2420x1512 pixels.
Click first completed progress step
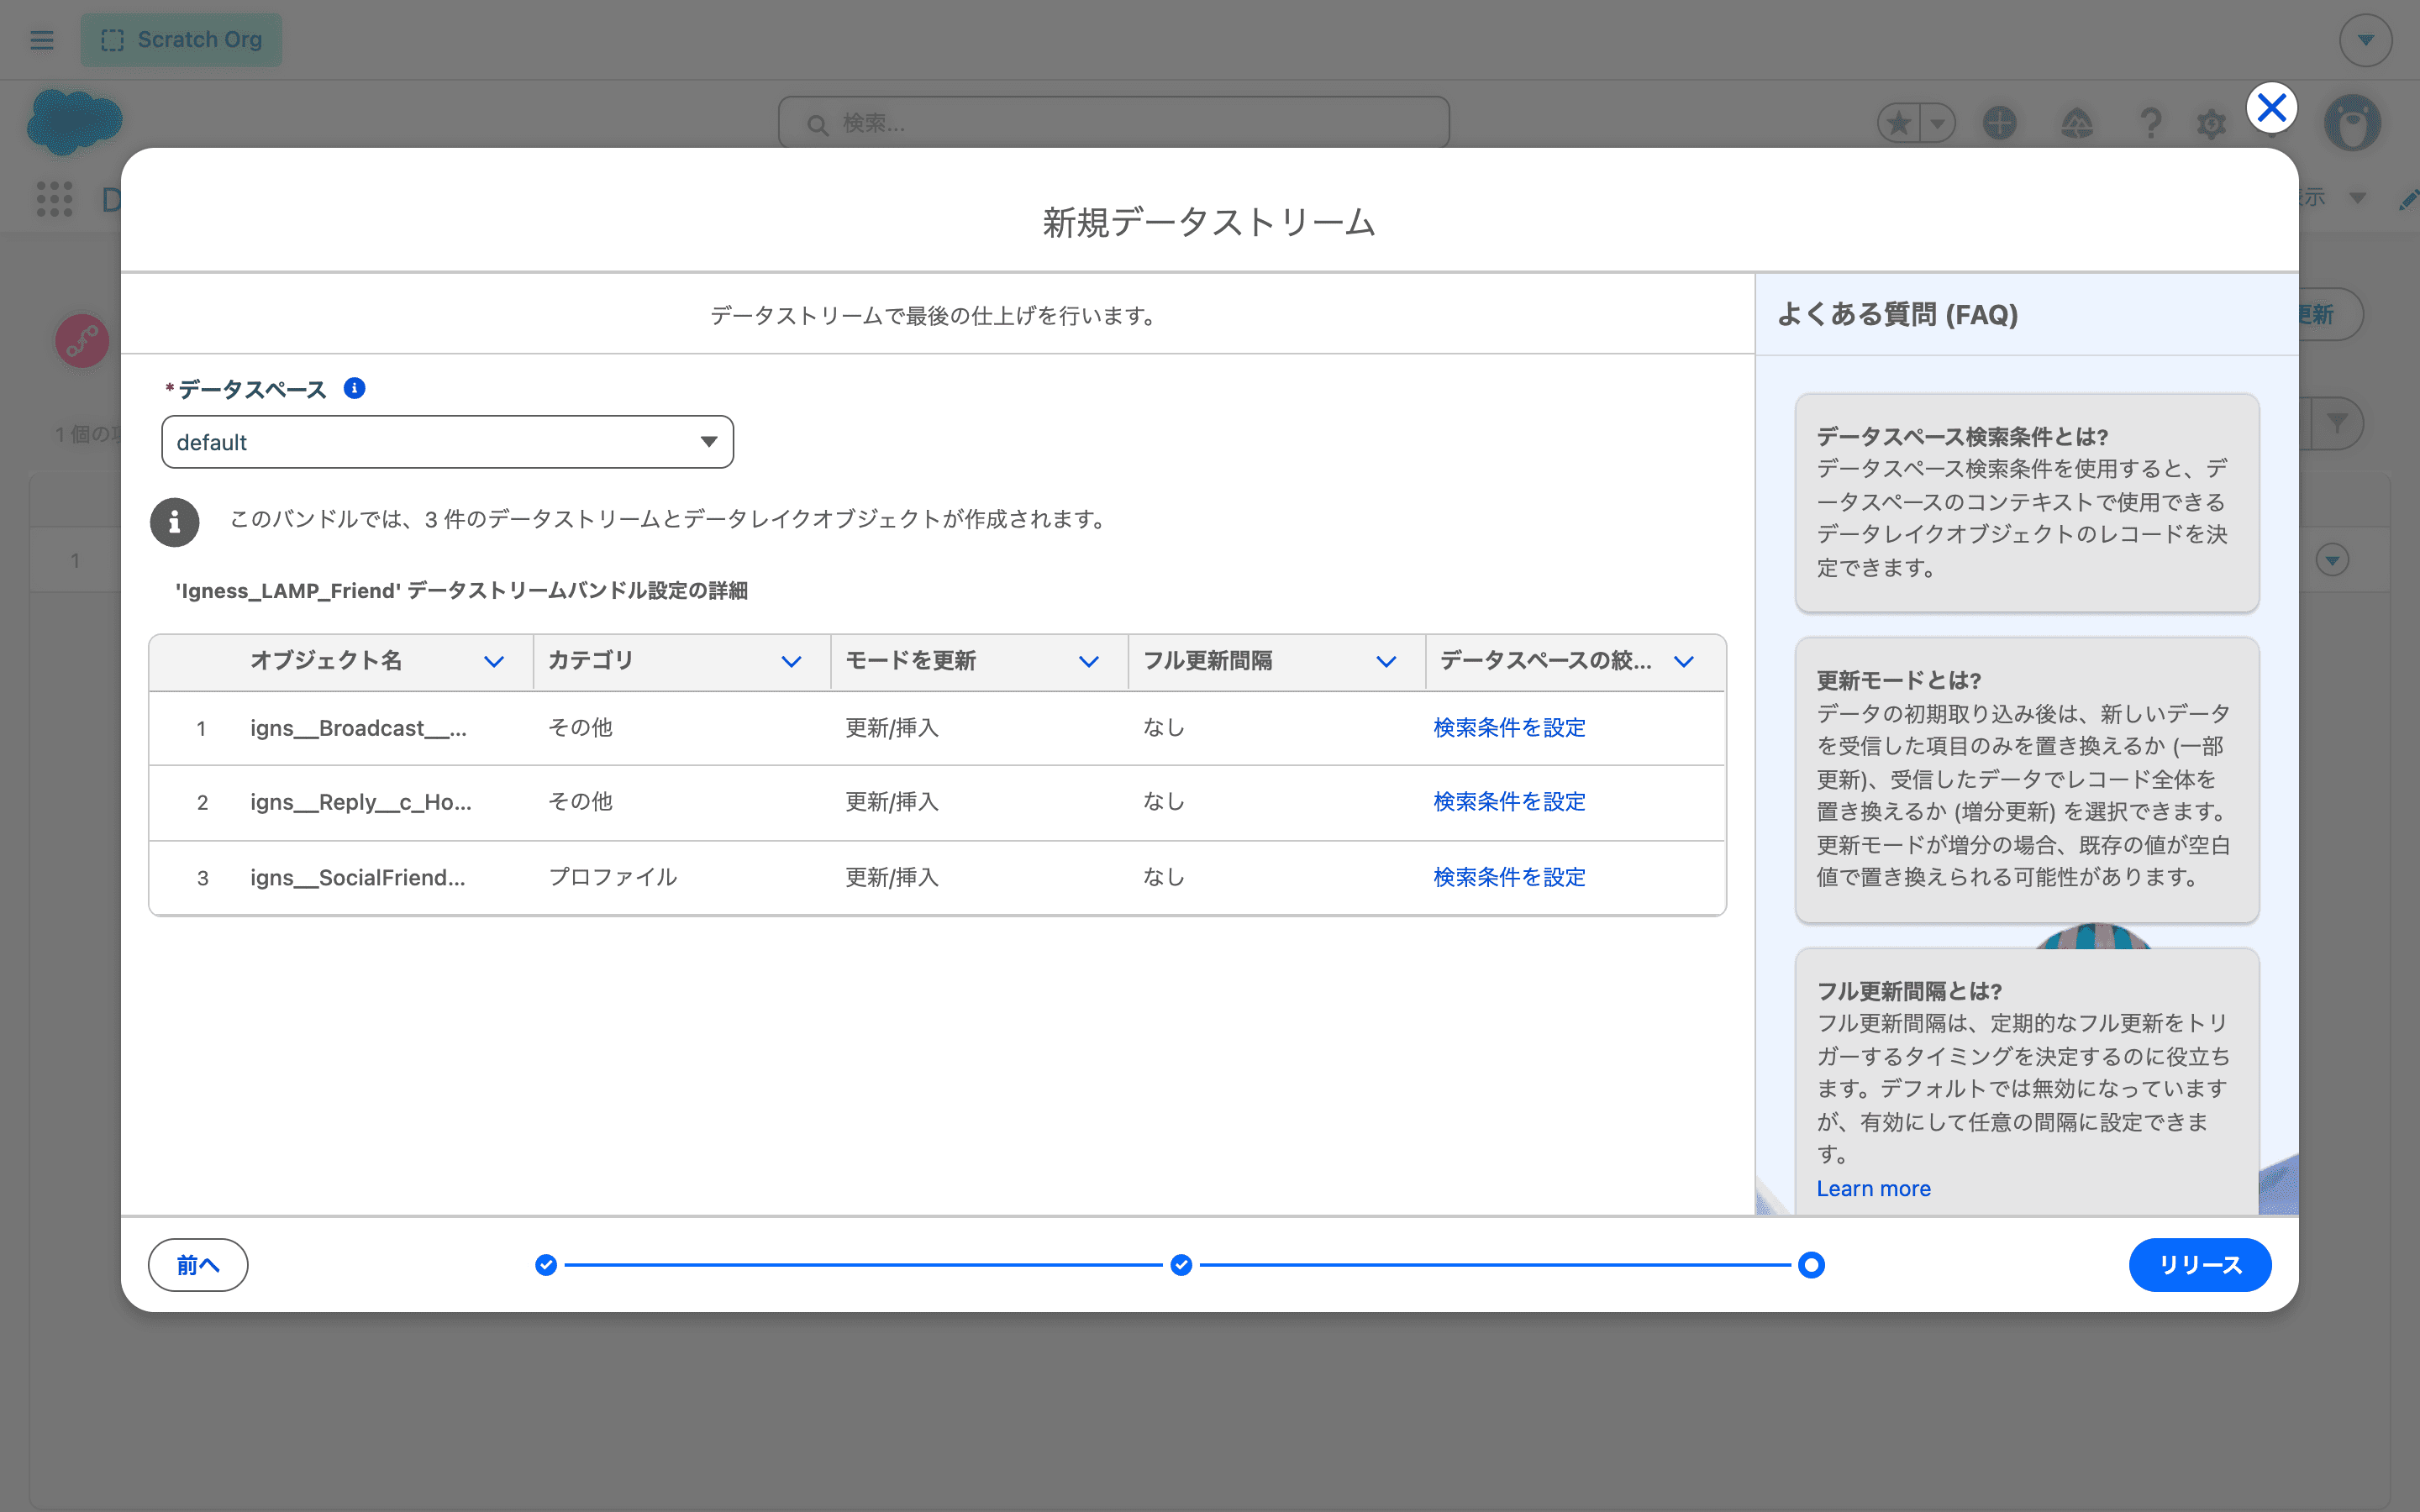(546, 1265)
